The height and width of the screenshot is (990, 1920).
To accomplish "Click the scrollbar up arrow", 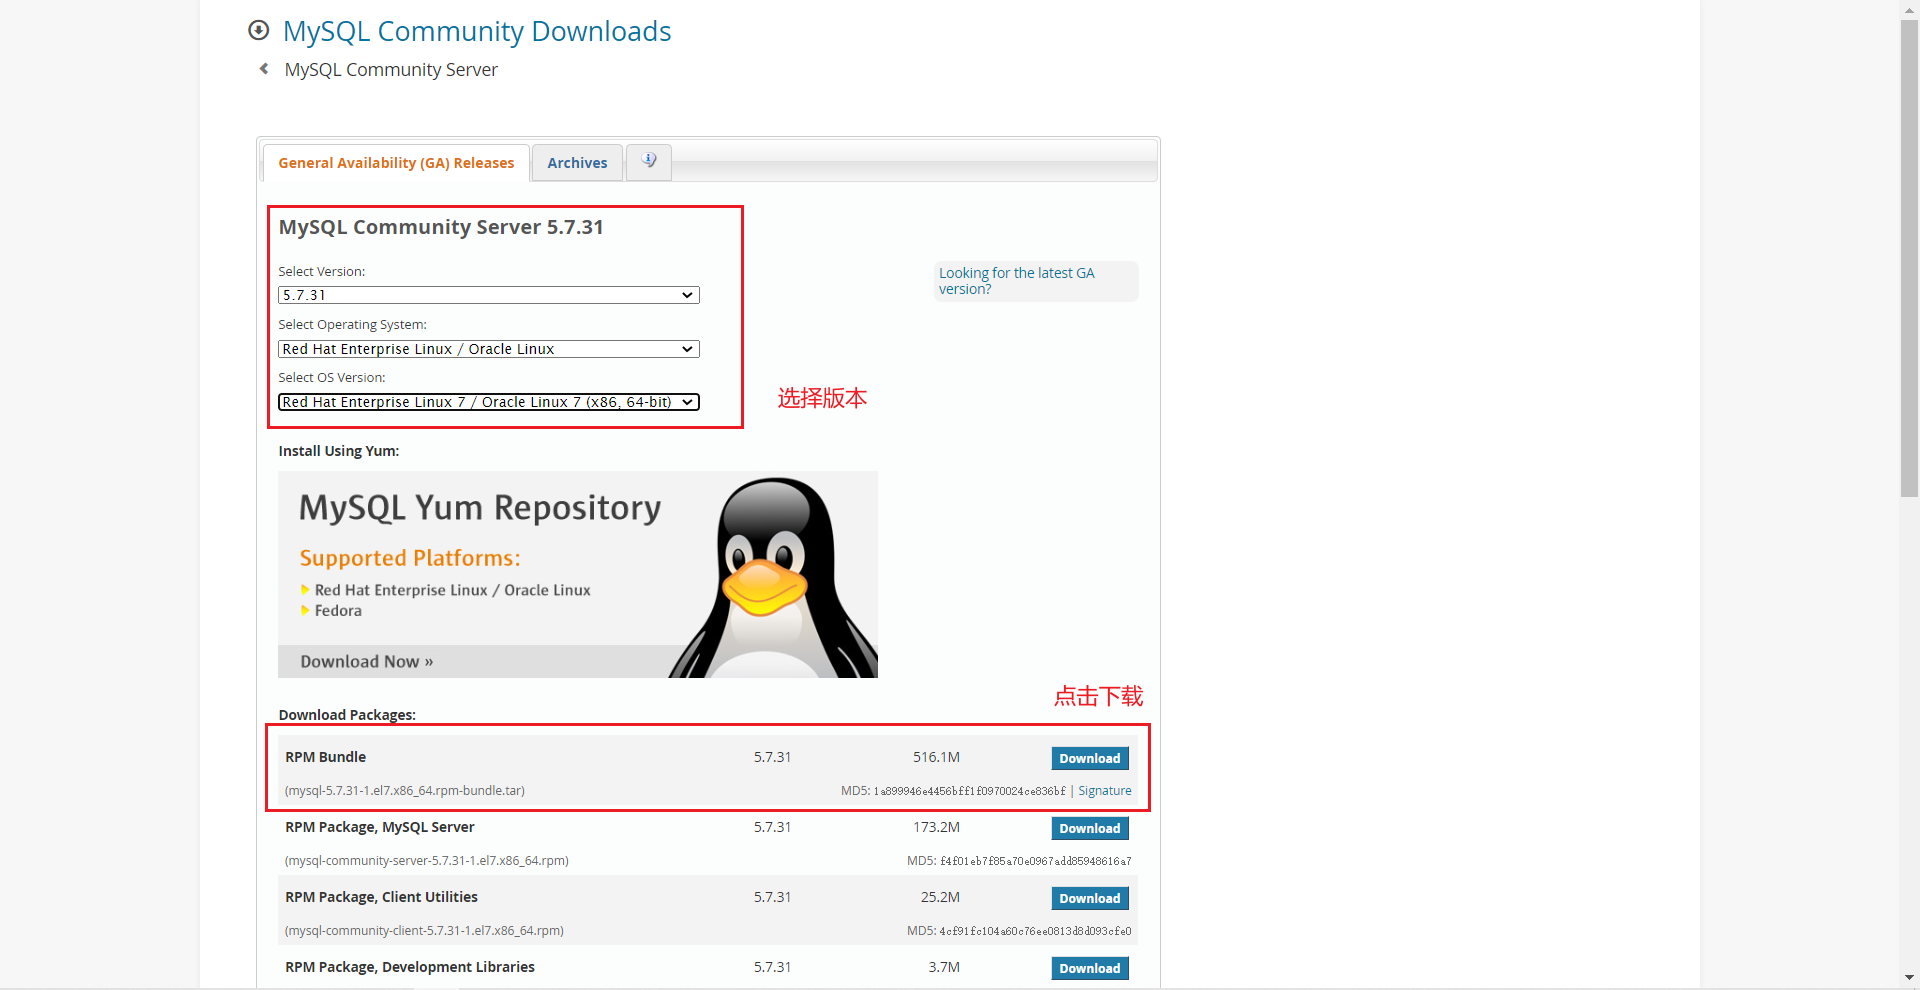I will tap(1909, 9).
